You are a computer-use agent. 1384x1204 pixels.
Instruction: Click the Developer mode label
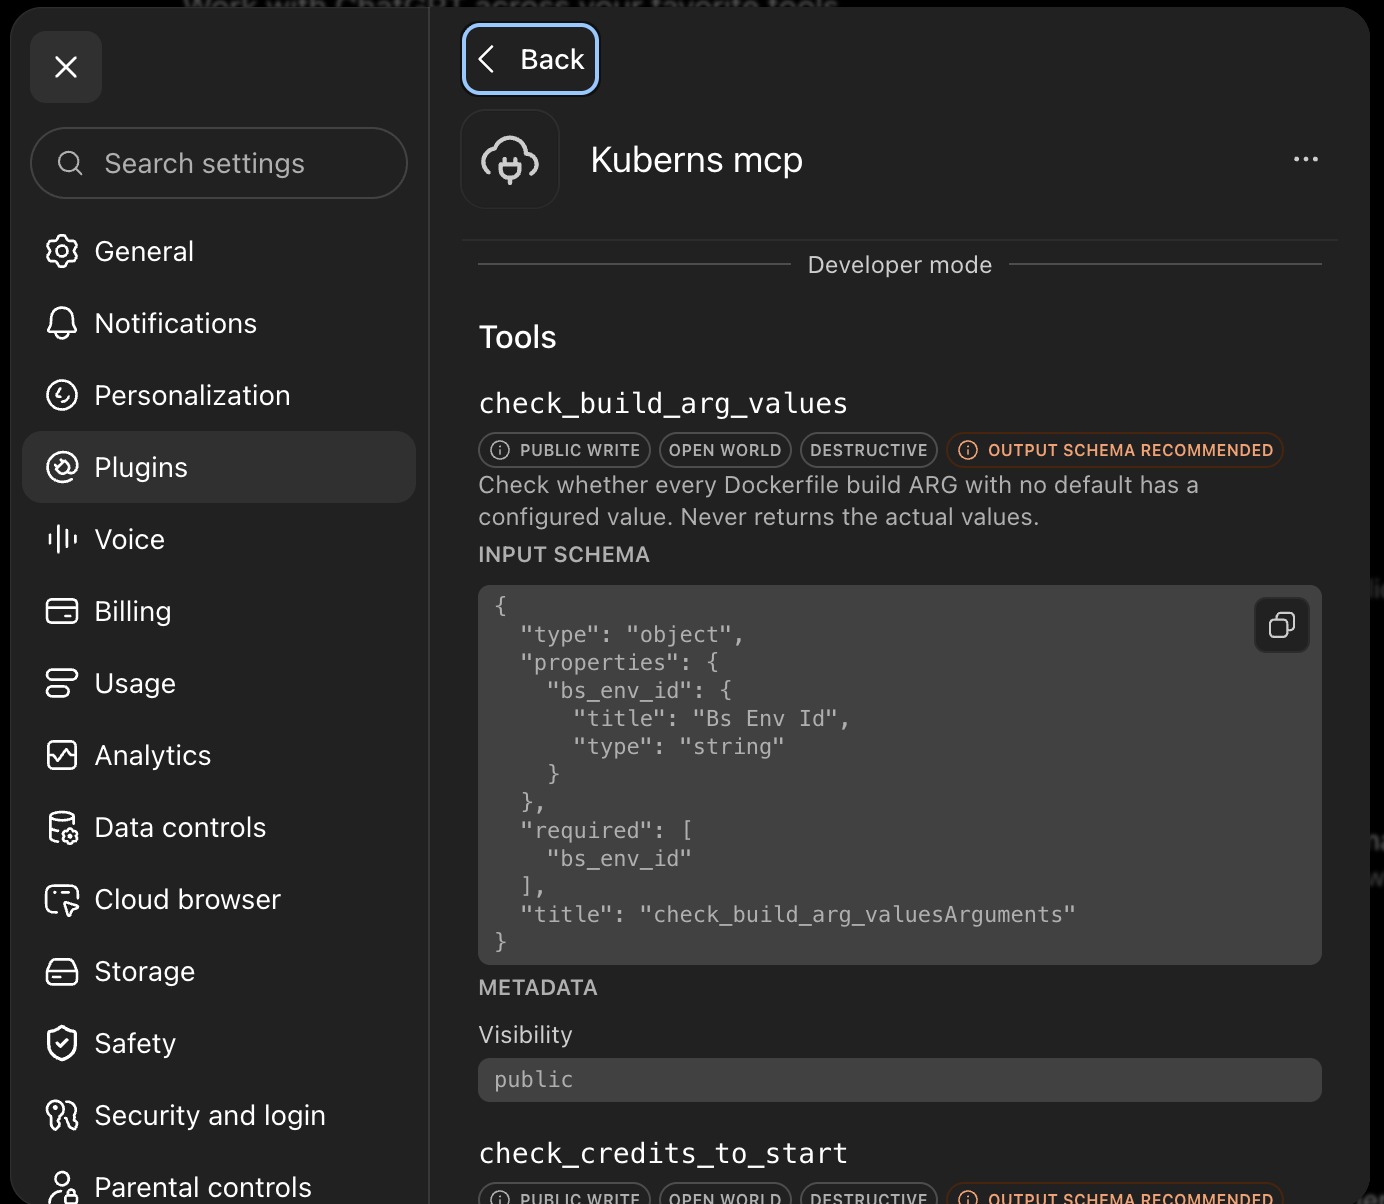(900, 265)
